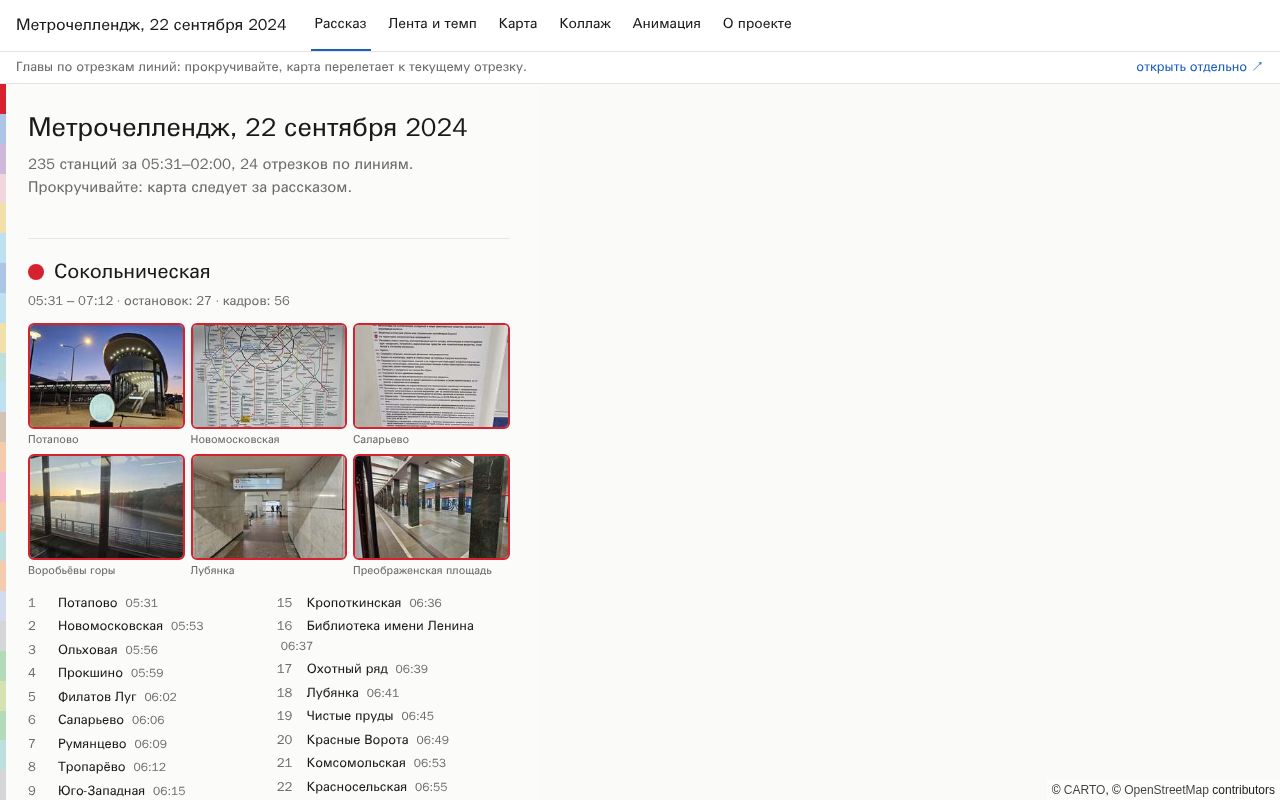Select red segment at top of line strip

click(x=3, y=99)
